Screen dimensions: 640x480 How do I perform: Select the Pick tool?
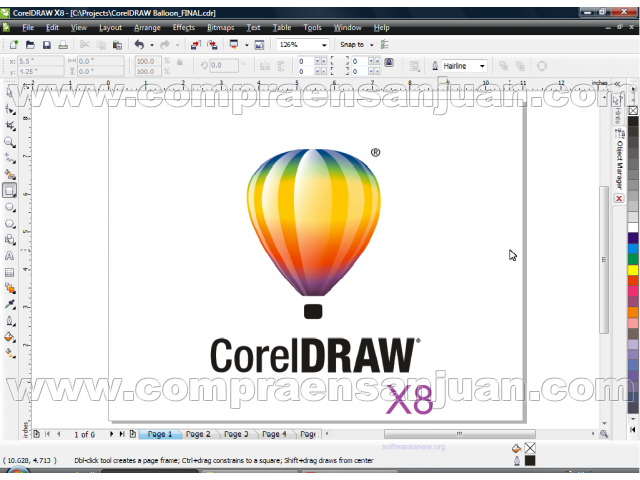pyautogui.click(x=10, y=93)
